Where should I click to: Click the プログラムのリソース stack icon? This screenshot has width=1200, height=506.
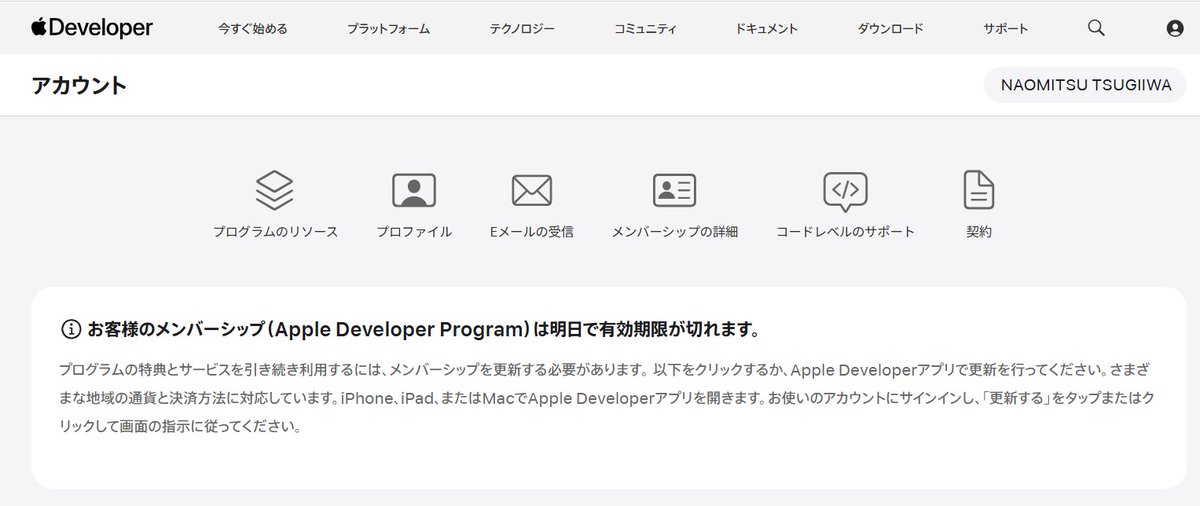point(275,189)
